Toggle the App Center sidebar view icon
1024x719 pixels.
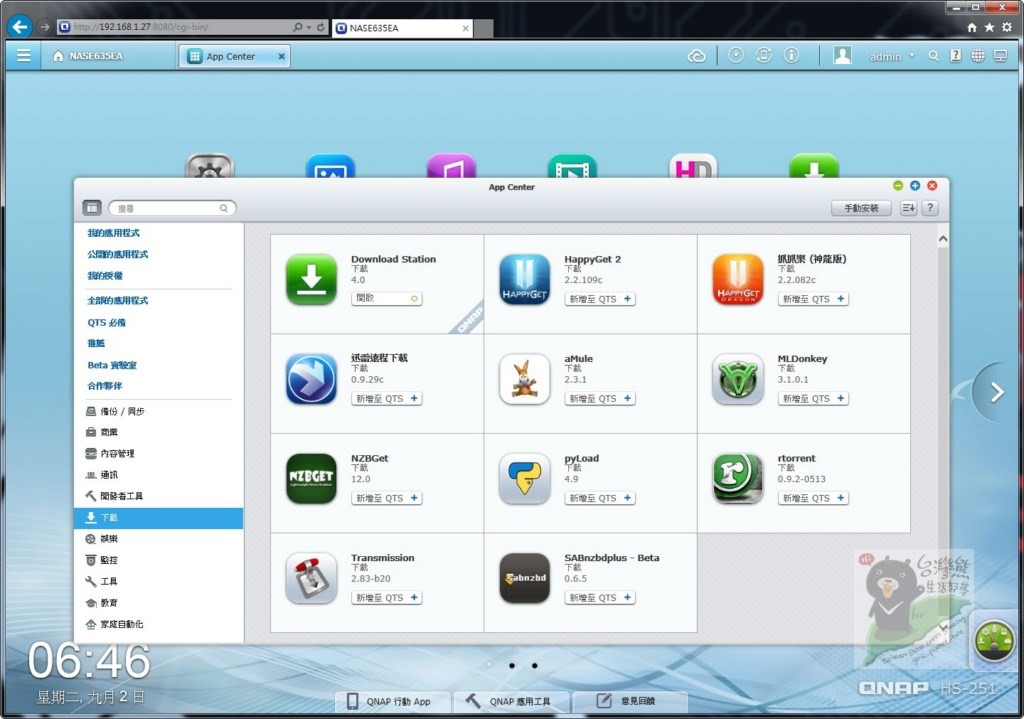pyautogui.click(x=91, y=208)
